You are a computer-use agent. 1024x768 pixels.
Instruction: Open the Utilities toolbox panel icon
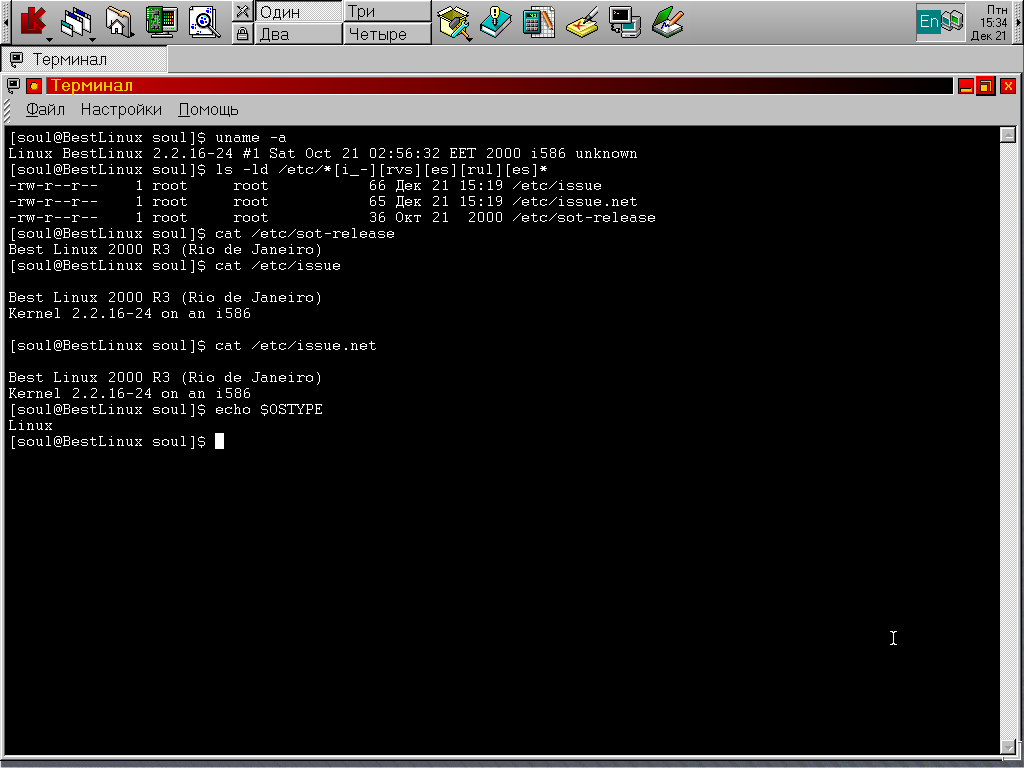click(454, 22)
